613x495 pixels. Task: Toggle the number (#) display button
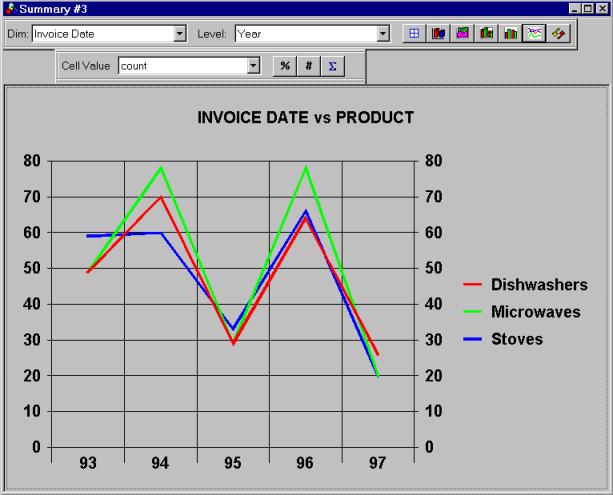[309, 66]
